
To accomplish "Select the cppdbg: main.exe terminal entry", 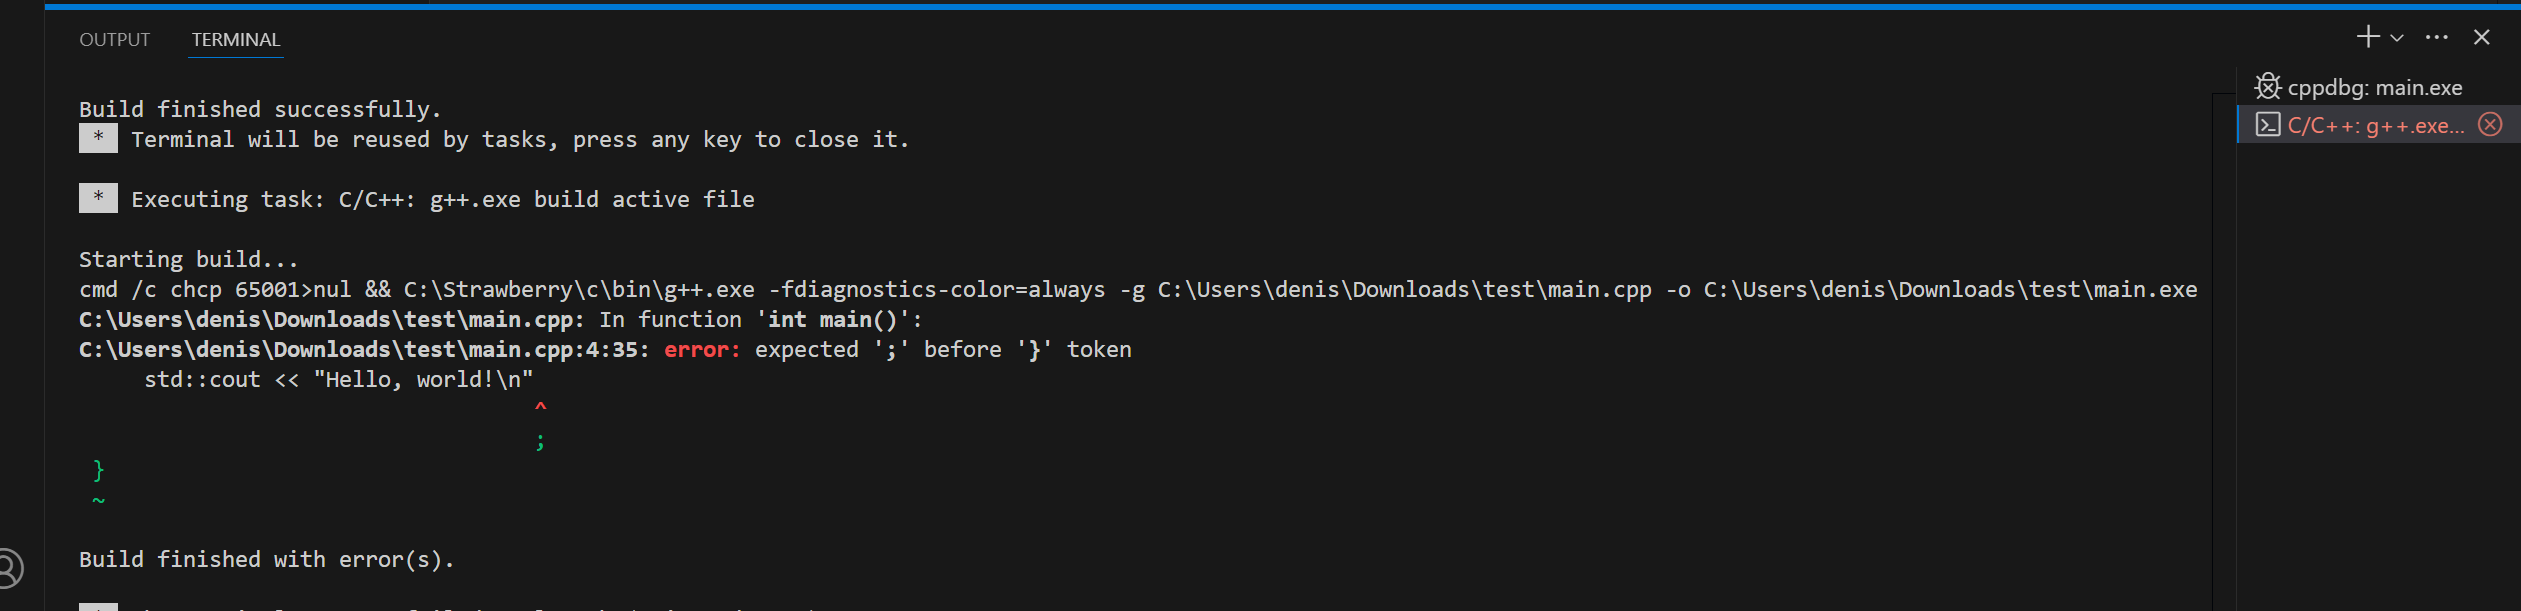I will pos(2374,88).
